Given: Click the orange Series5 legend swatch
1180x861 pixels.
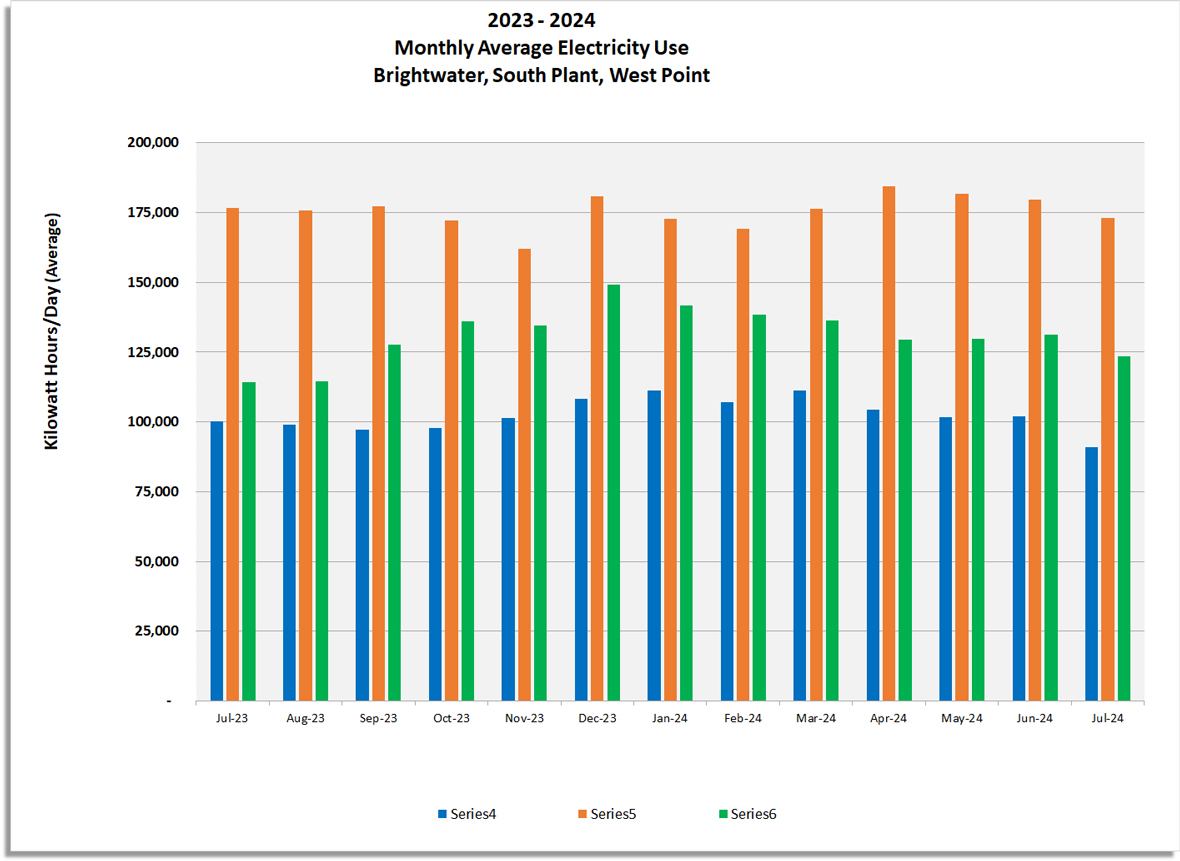Looking at the screenshot, I should coord(582,814).
